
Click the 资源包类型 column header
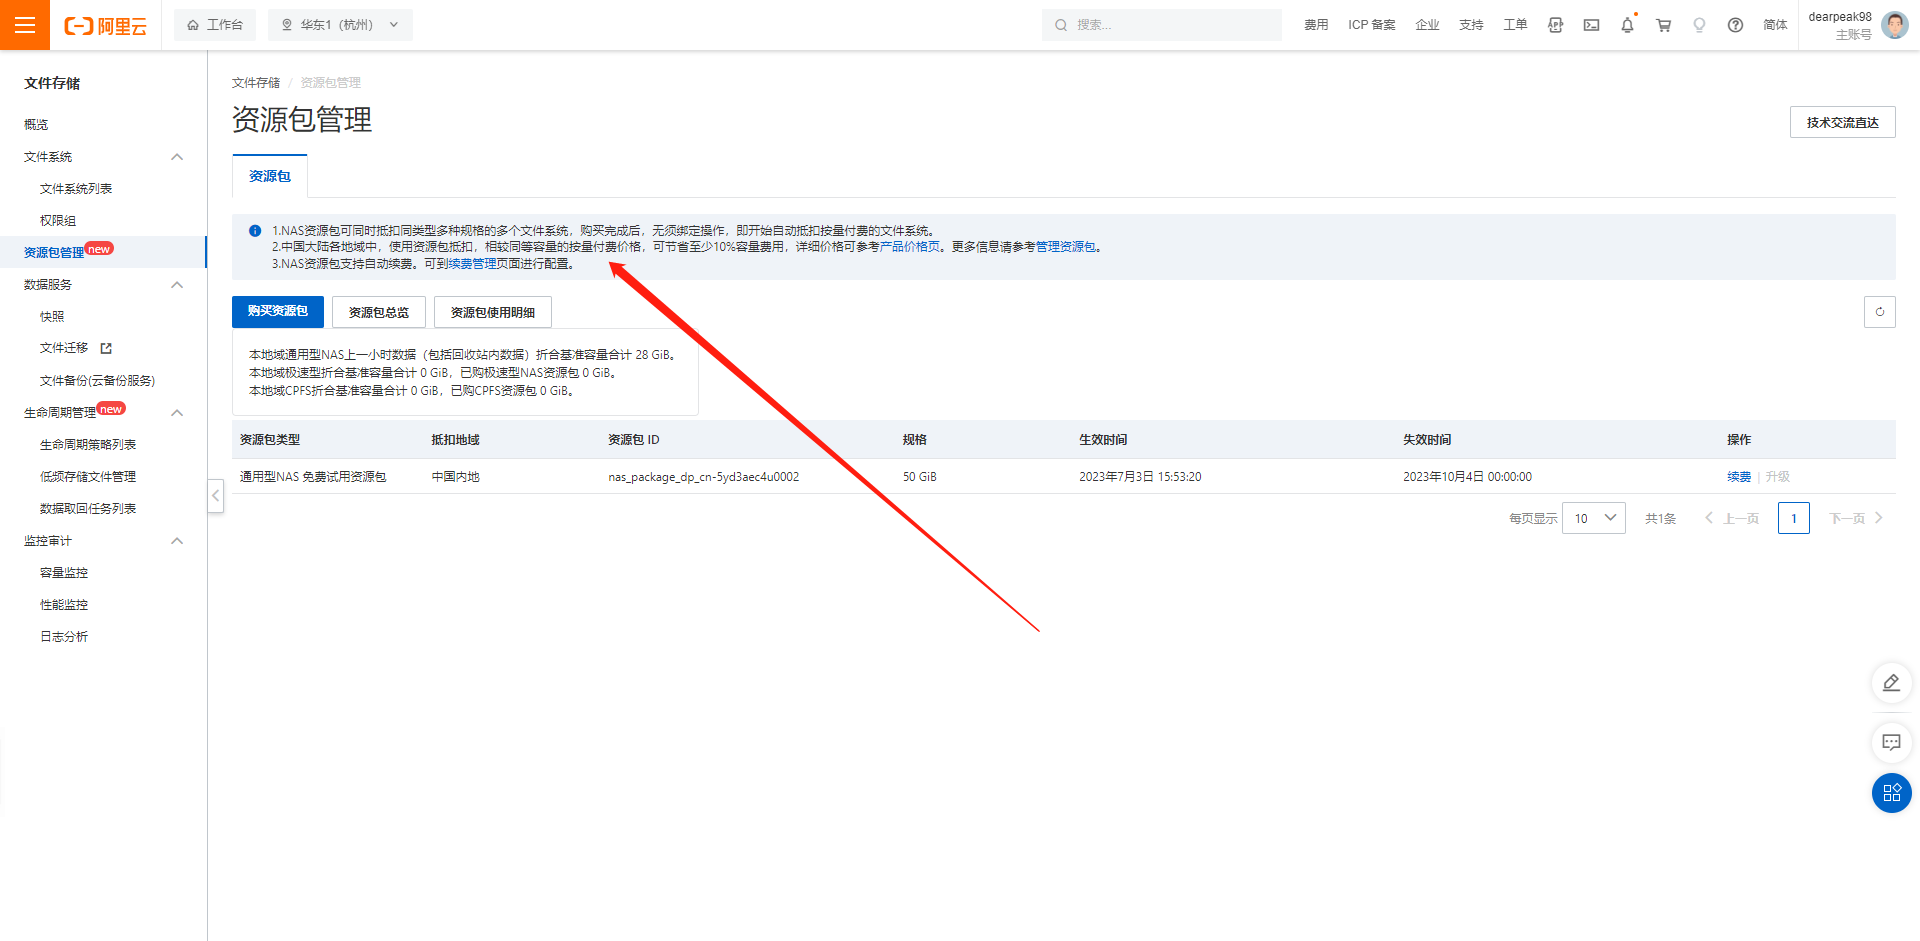270,440
